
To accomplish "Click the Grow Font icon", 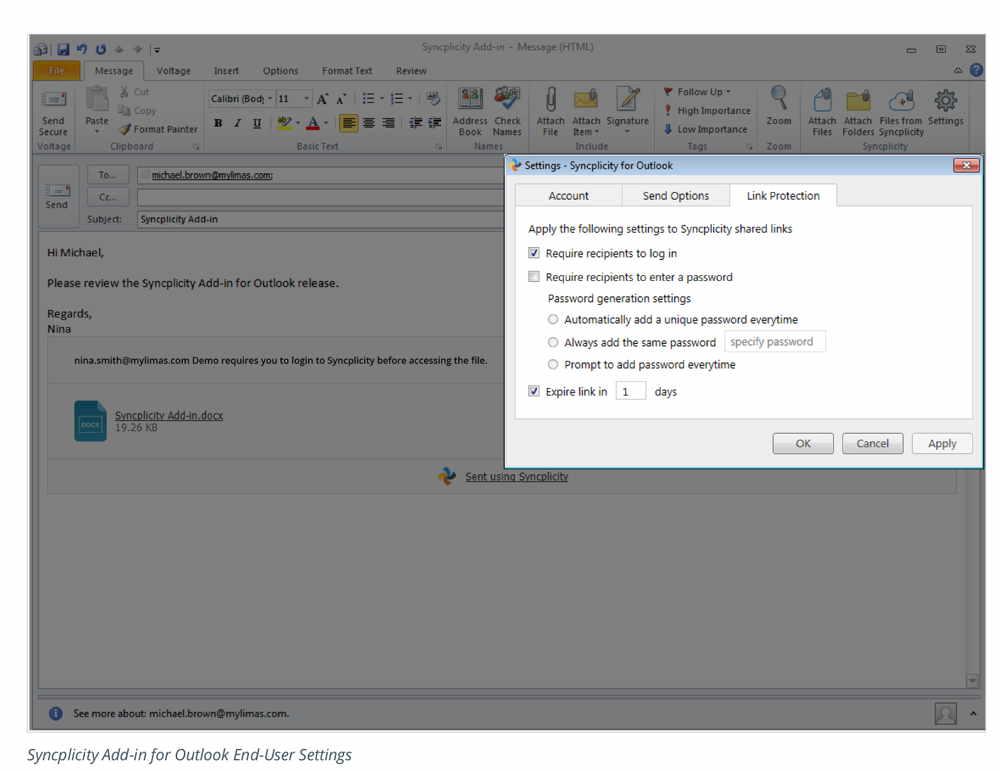I will click(x=322, y=99).
